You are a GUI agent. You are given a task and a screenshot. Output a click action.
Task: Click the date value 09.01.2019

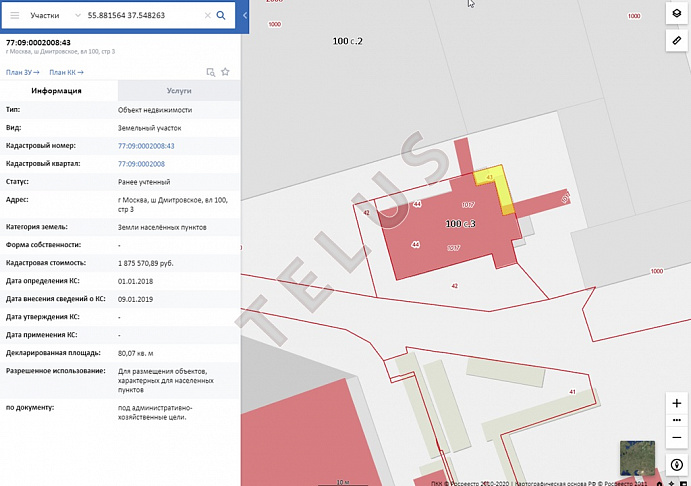(135, 299)
